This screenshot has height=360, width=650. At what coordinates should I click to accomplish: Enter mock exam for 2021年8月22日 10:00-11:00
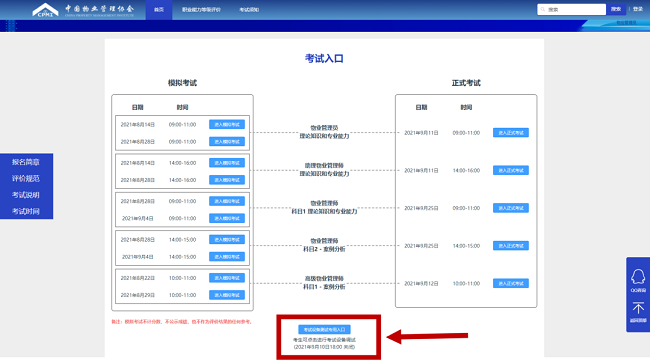(227, 278)
